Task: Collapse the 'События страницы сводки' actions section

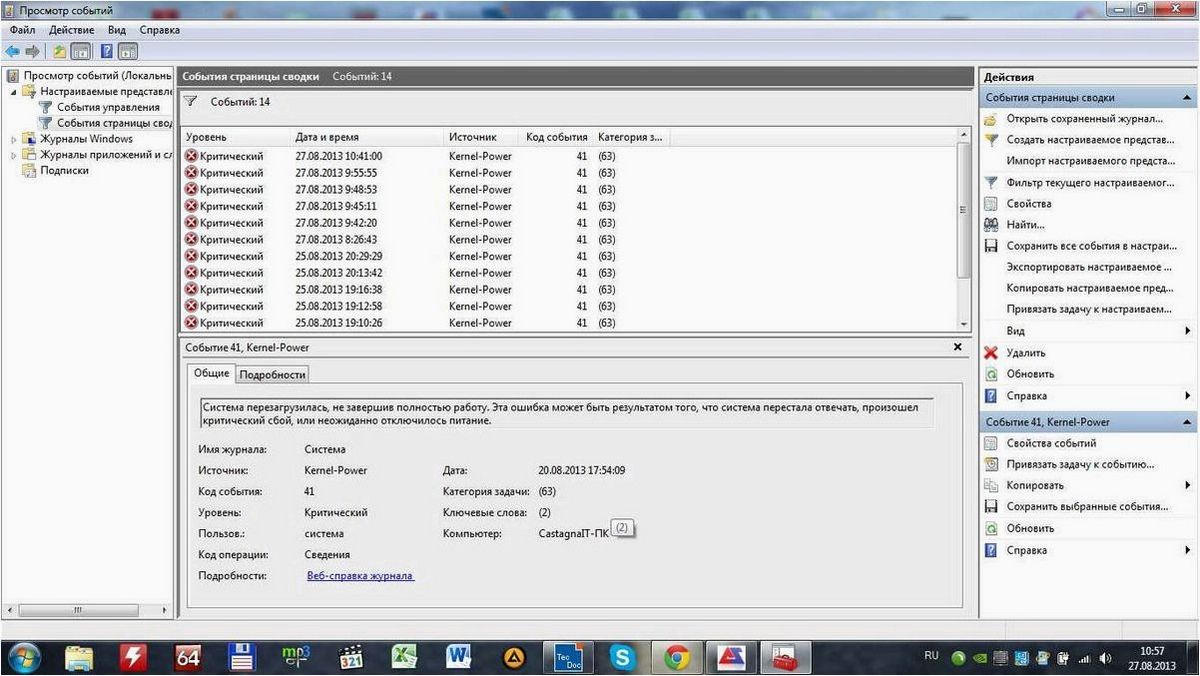Action: 1187,98
